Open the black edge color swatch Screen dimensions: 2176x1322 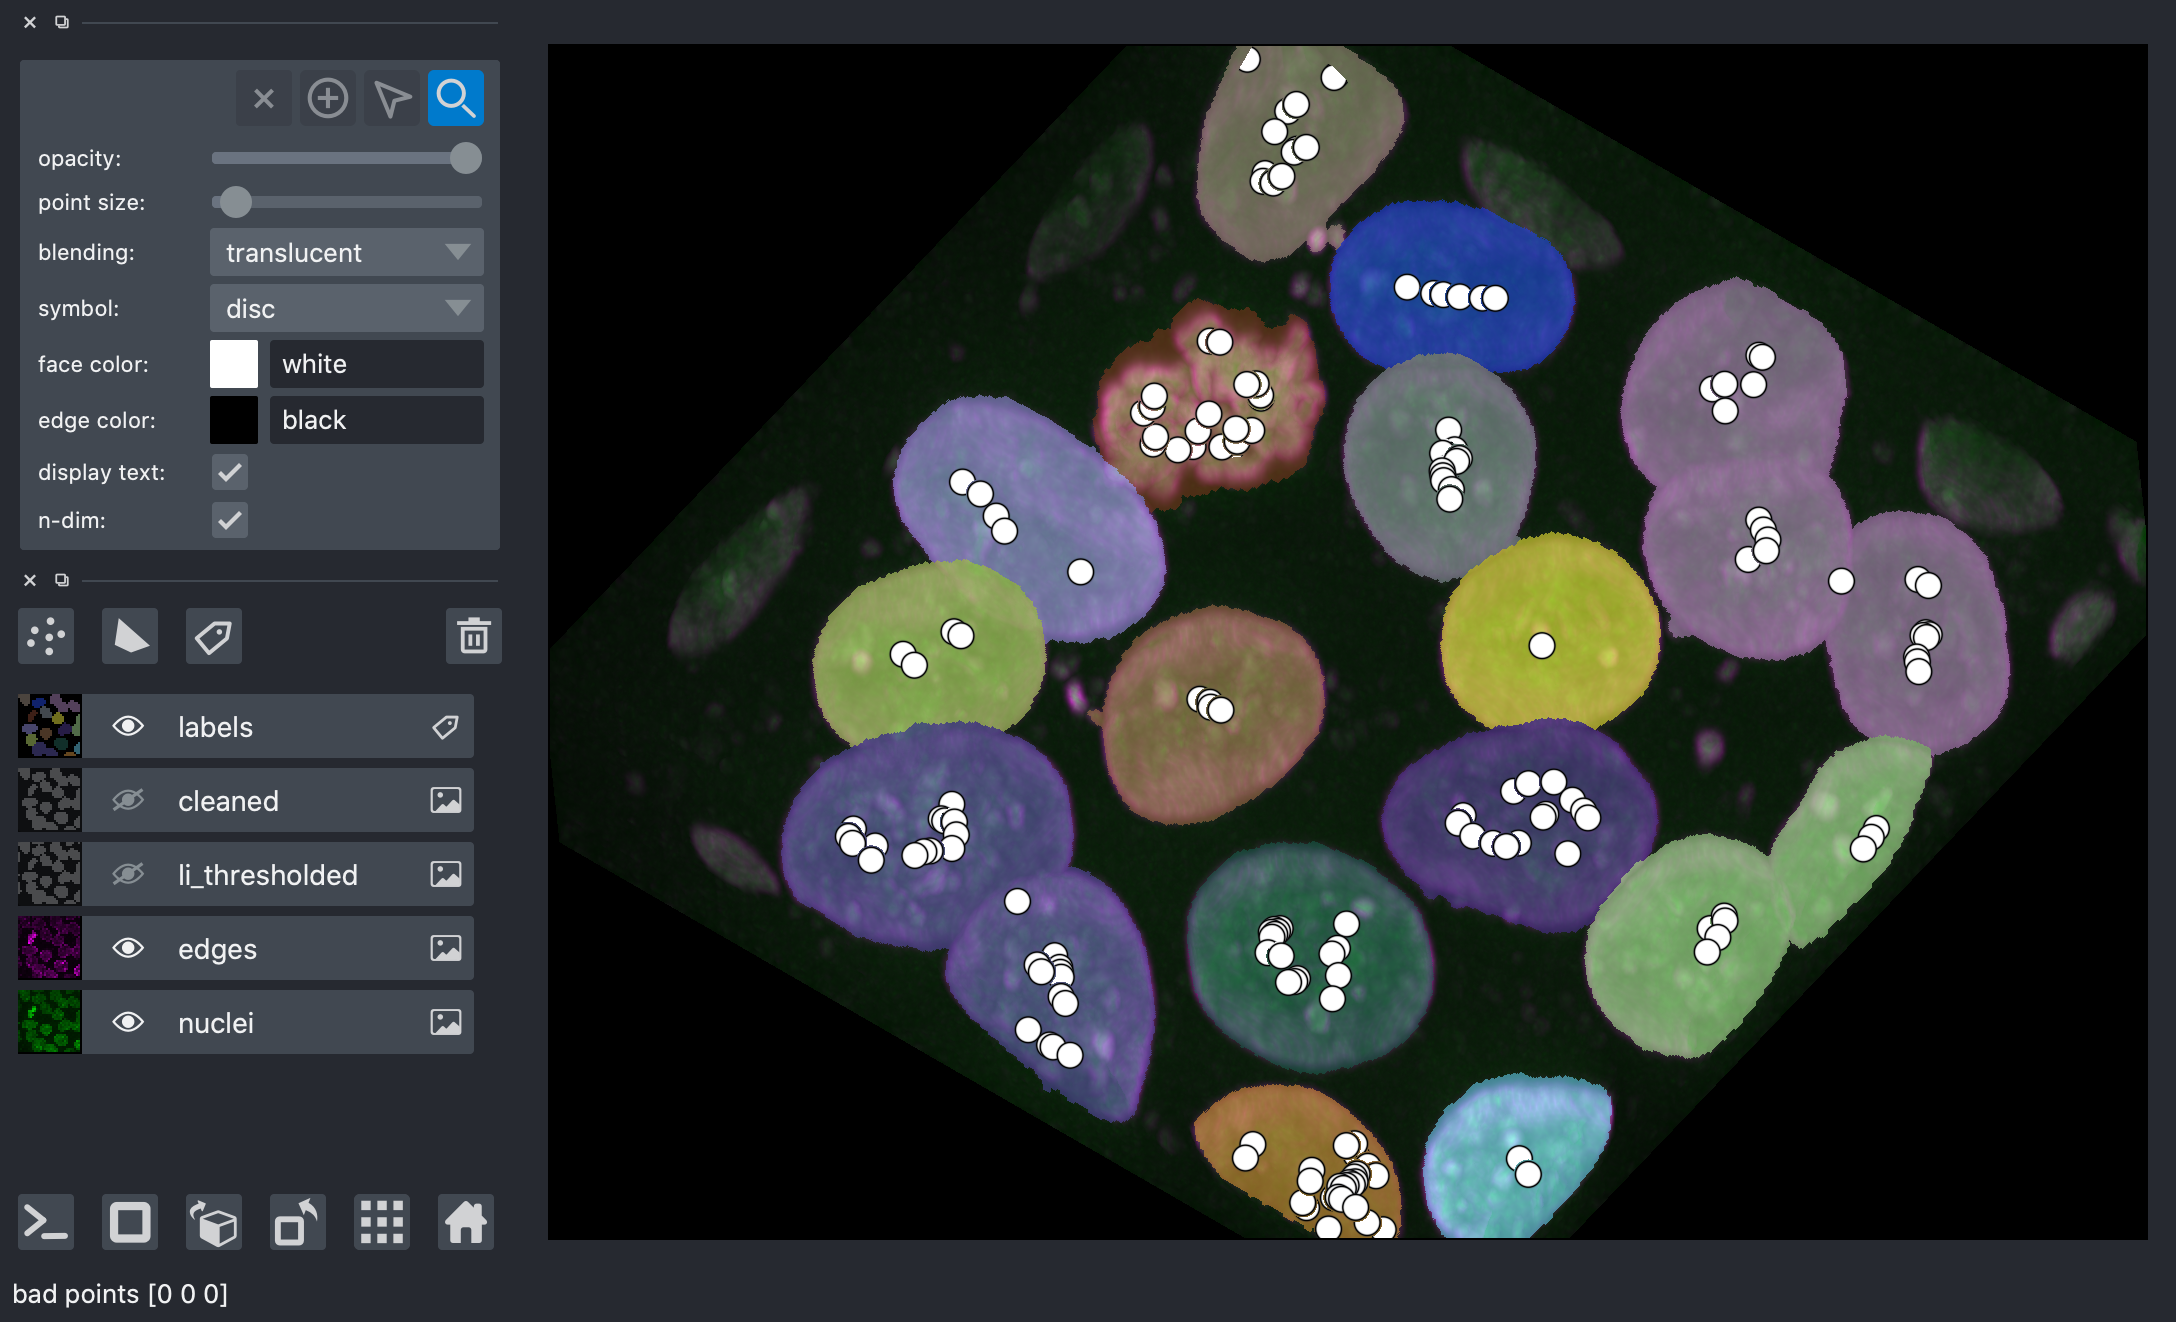click(x=234, y=420)
